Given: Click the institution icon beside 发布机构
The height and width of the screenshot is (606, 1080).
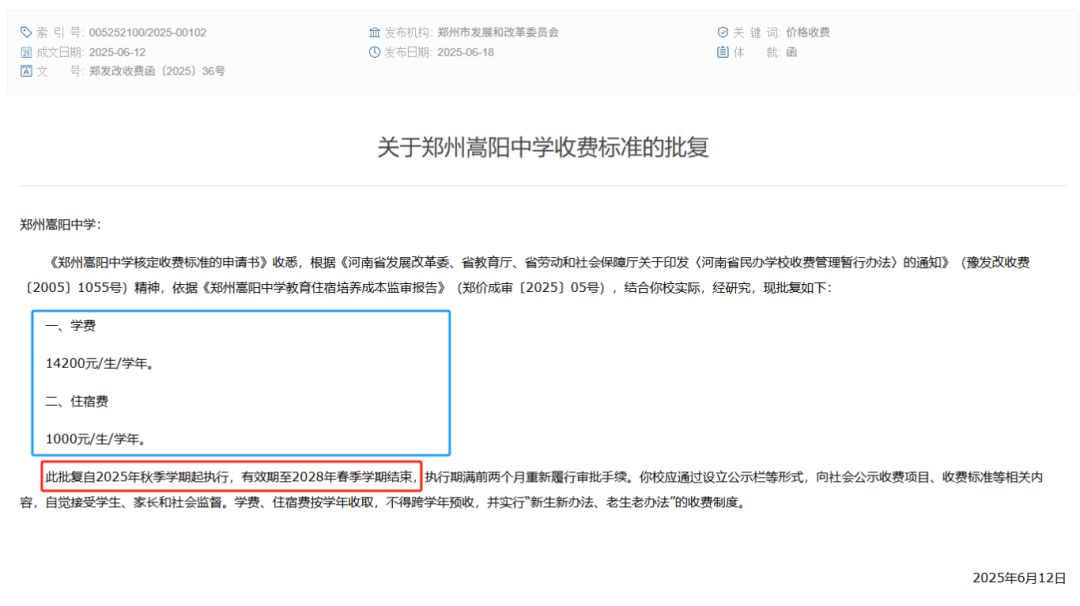Looking at the screenshot, I should tap(375, 32).
